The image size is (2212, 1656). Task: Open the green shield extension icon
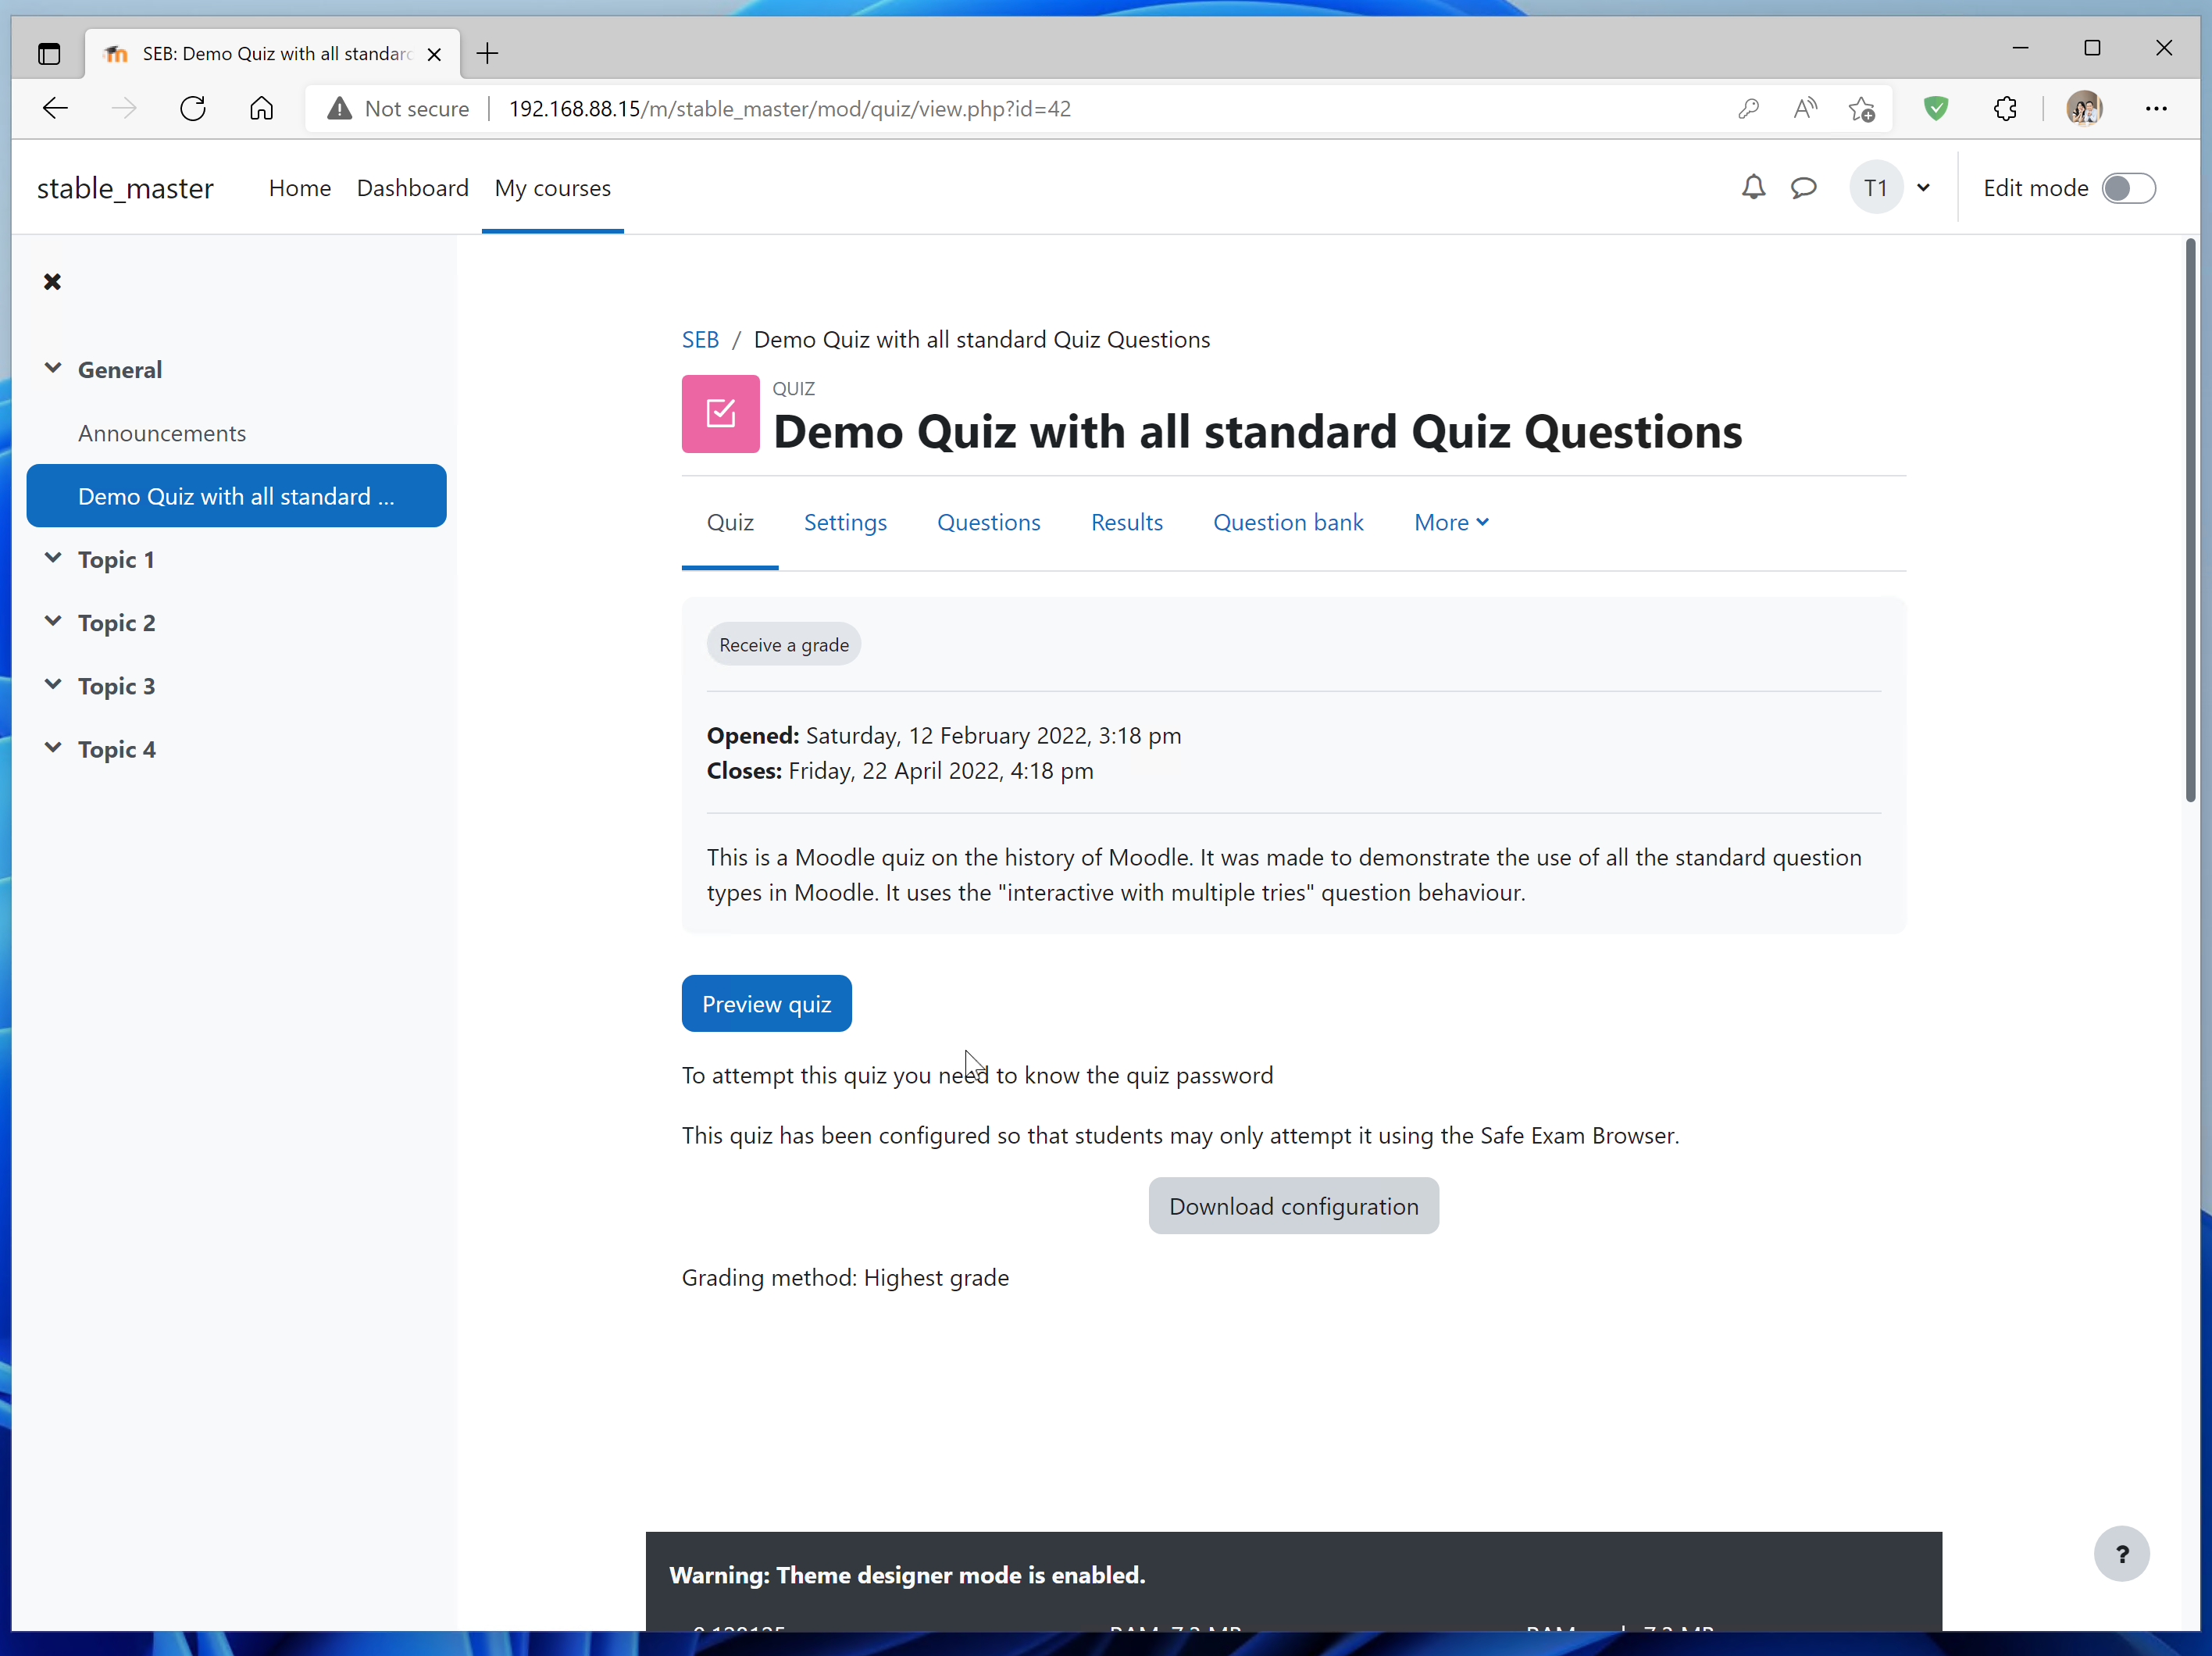coord(1936,108)
